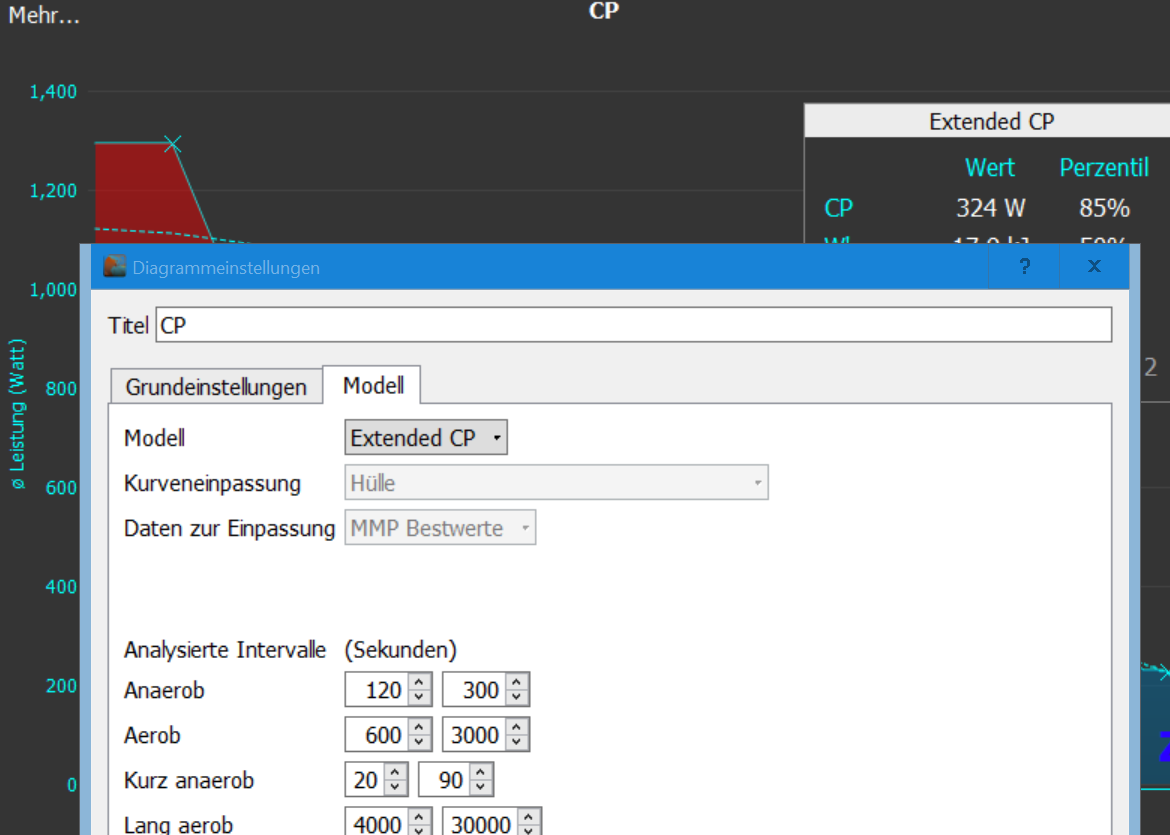Click the Diagrammeinstellungen dialog app icon
The height and width of the screenshot is (835, 1170).
(x=114, y=267)
